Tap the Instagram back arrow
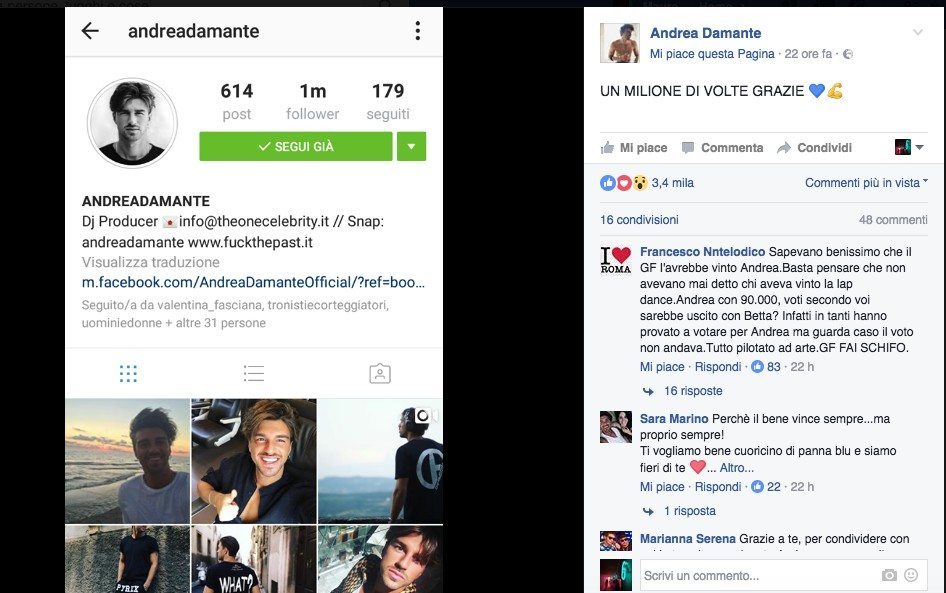 pos(90,31)
